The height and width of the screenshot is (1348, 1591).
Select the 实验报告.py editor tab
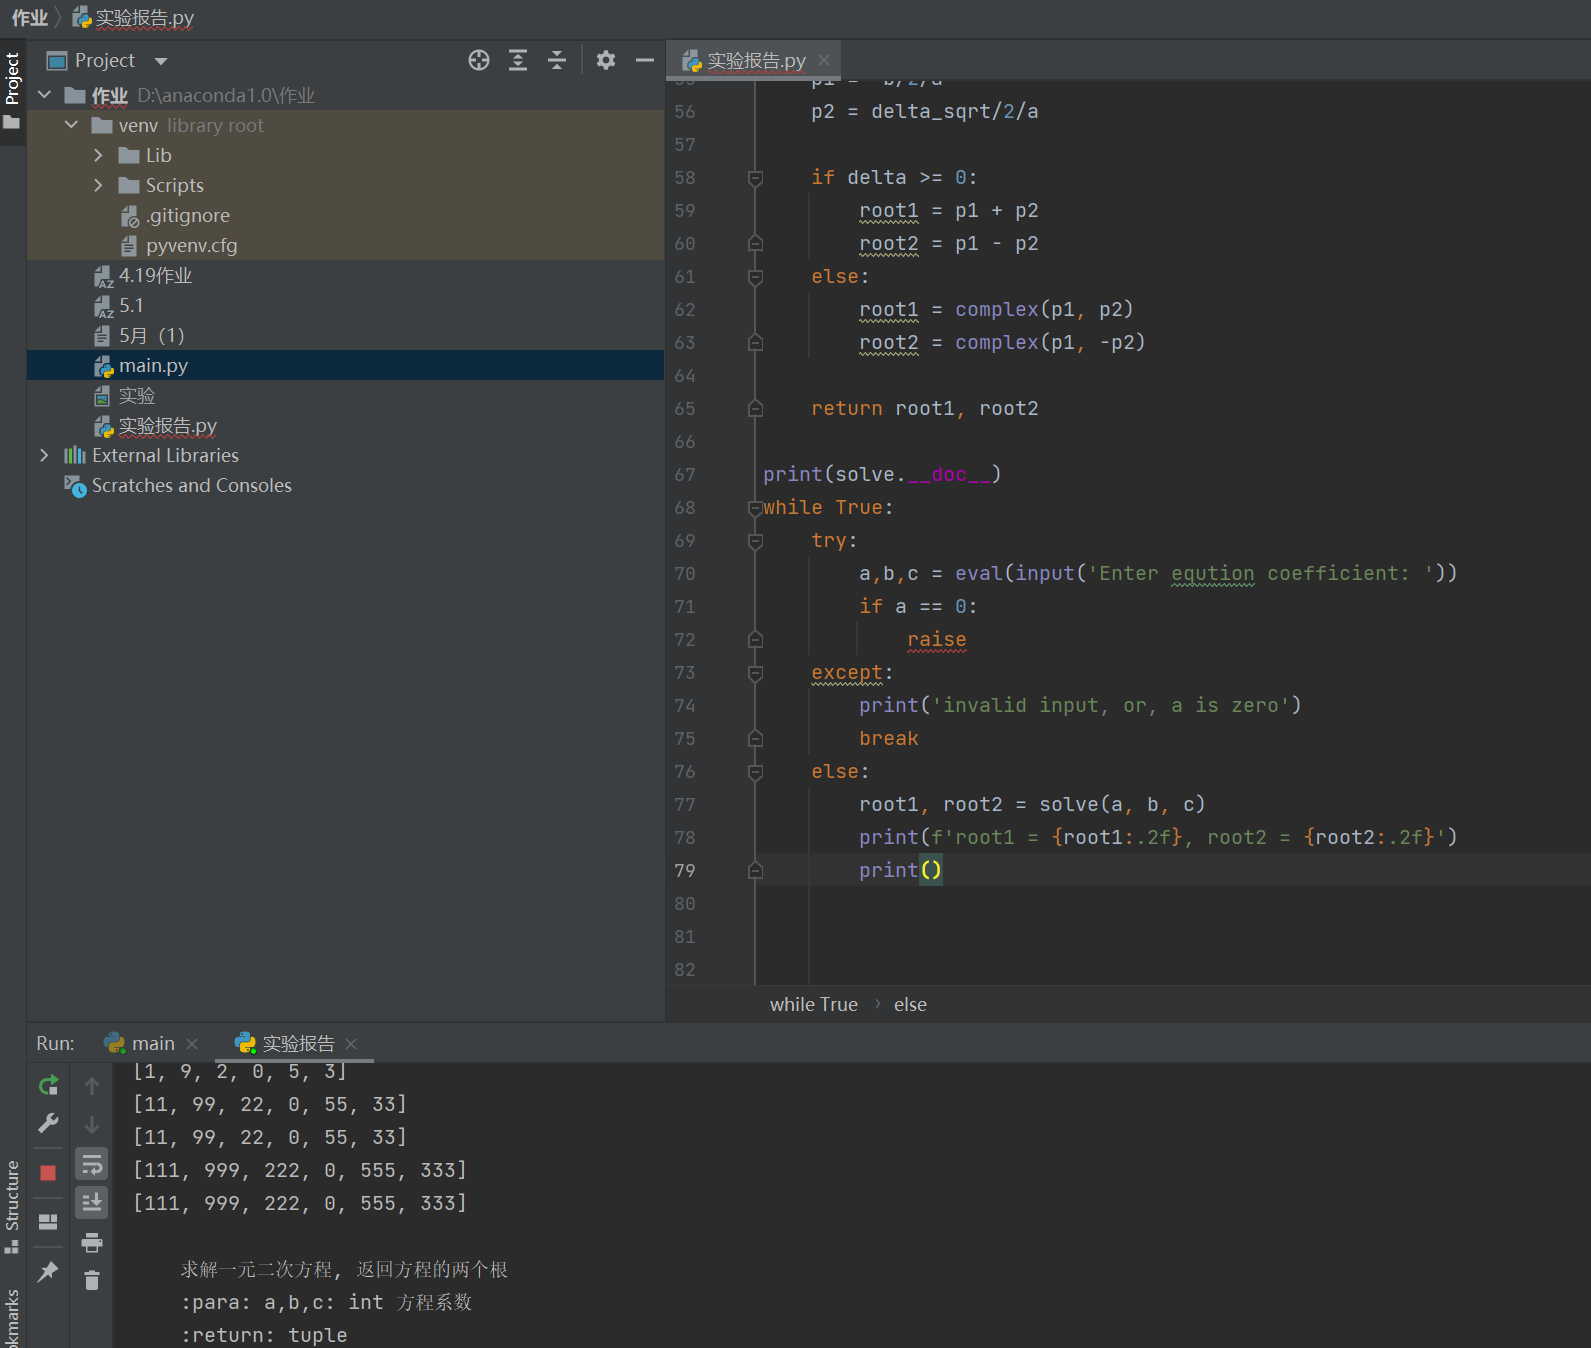pos(756,61)
